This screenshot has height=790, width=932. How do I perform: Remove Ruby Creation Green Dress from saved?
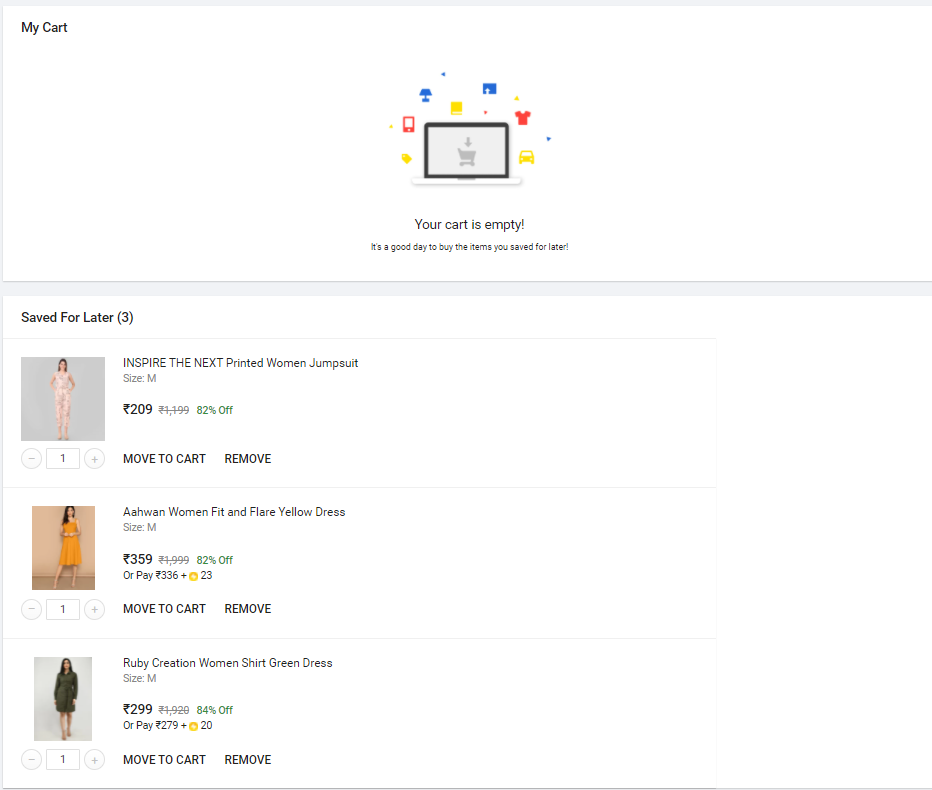tap(248, 760)
